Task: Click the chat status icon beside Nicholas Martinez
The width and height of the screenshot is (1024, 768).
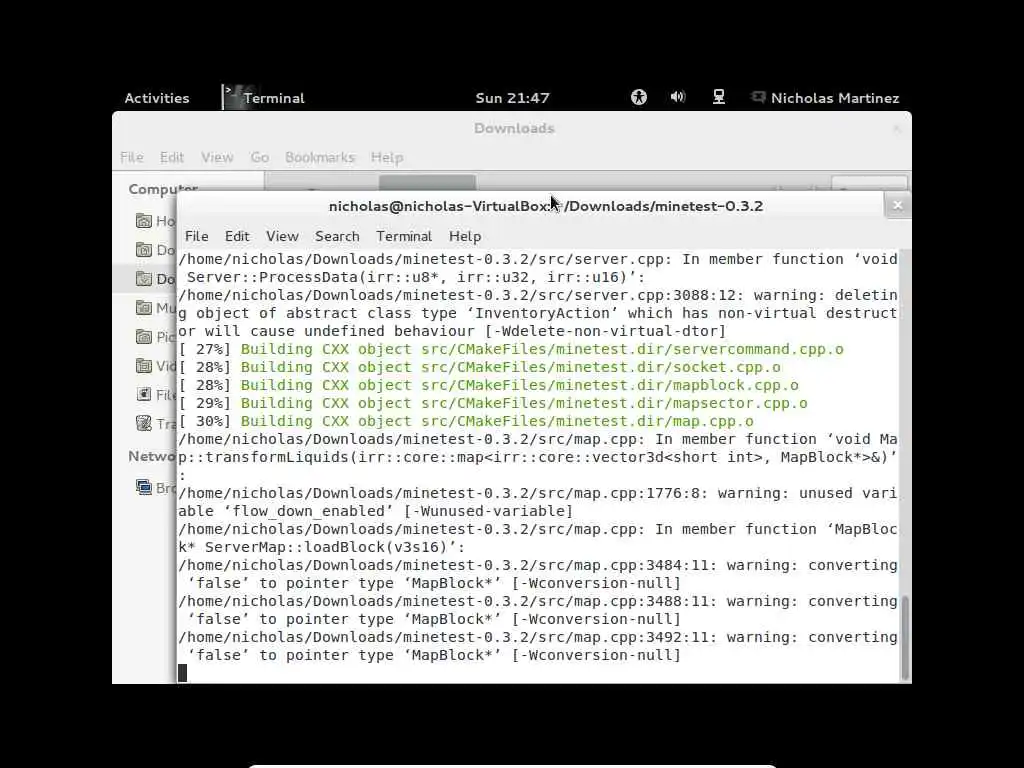Action: (x=758, y=97)
